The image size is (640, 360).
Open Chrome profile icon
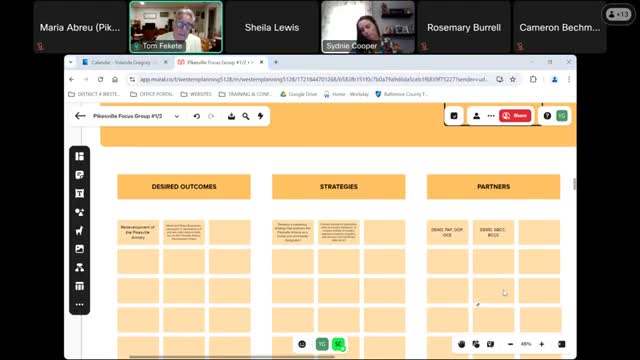coord(554,79)
